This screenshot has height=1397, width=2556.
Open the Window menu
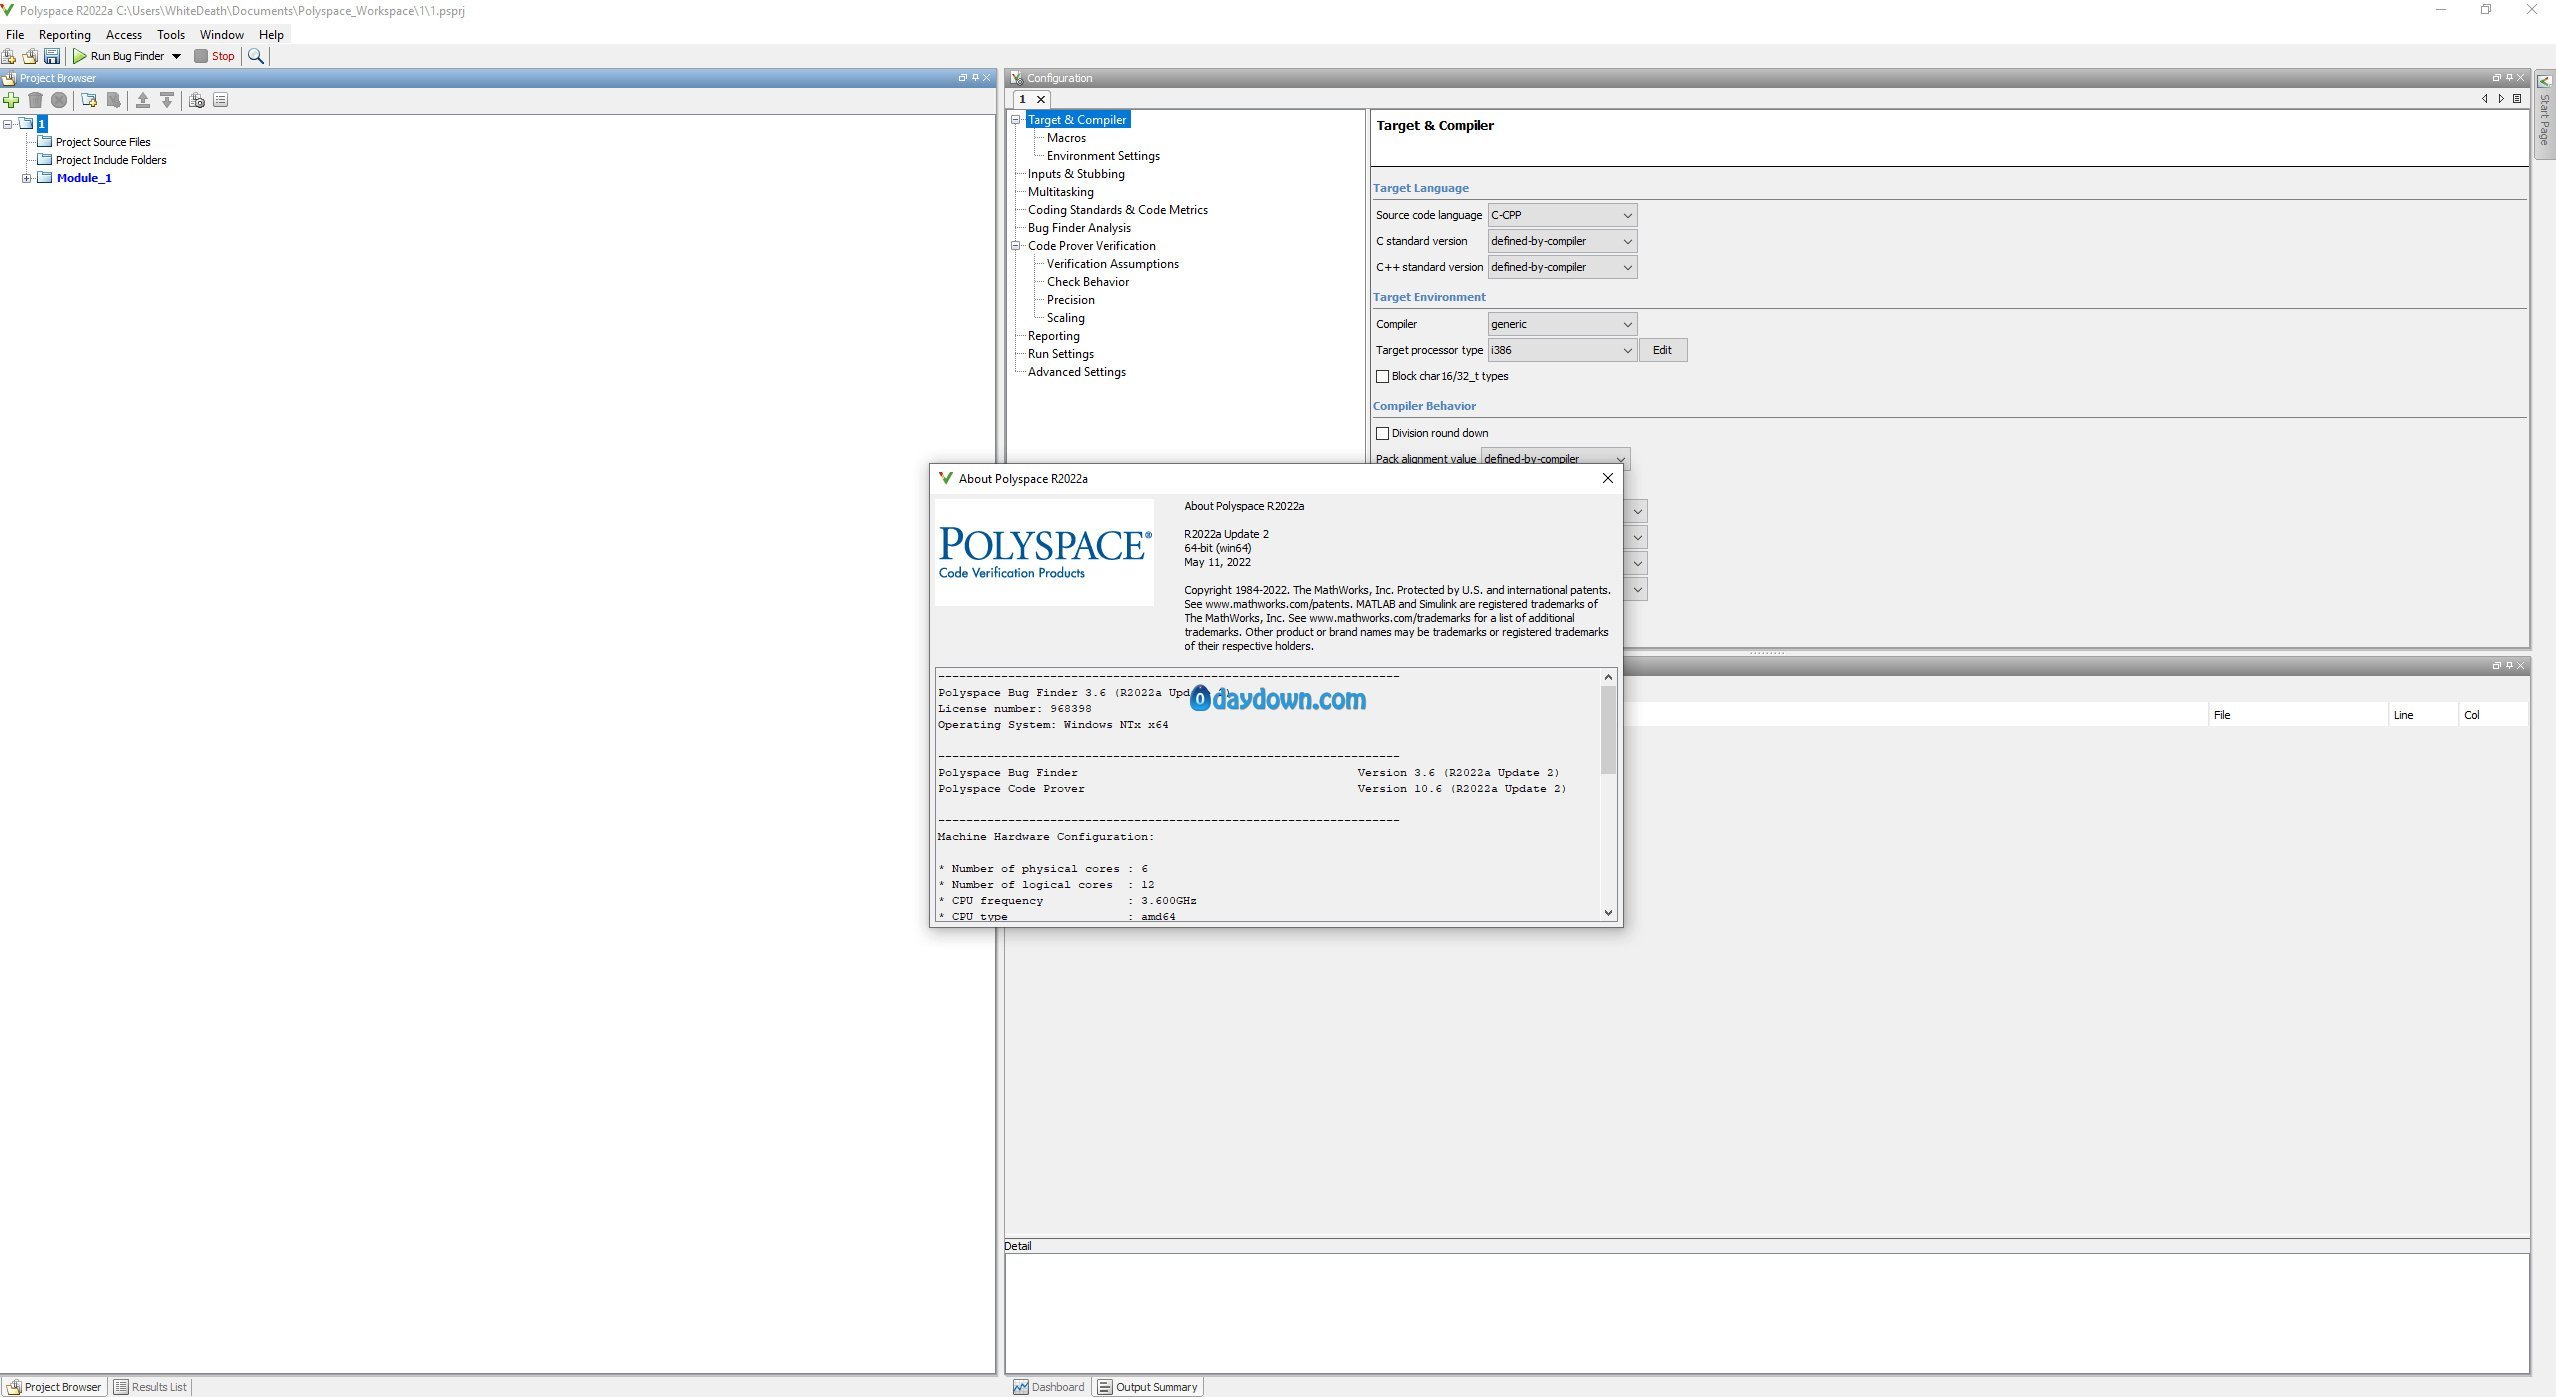tap(222, 34)
